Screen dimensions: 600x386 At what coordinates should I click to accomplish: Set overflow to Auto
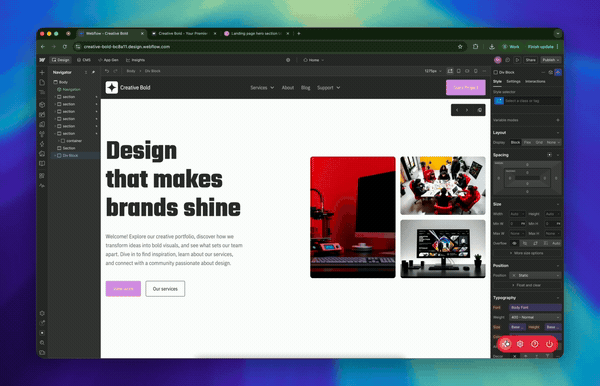tap(556, 243)
